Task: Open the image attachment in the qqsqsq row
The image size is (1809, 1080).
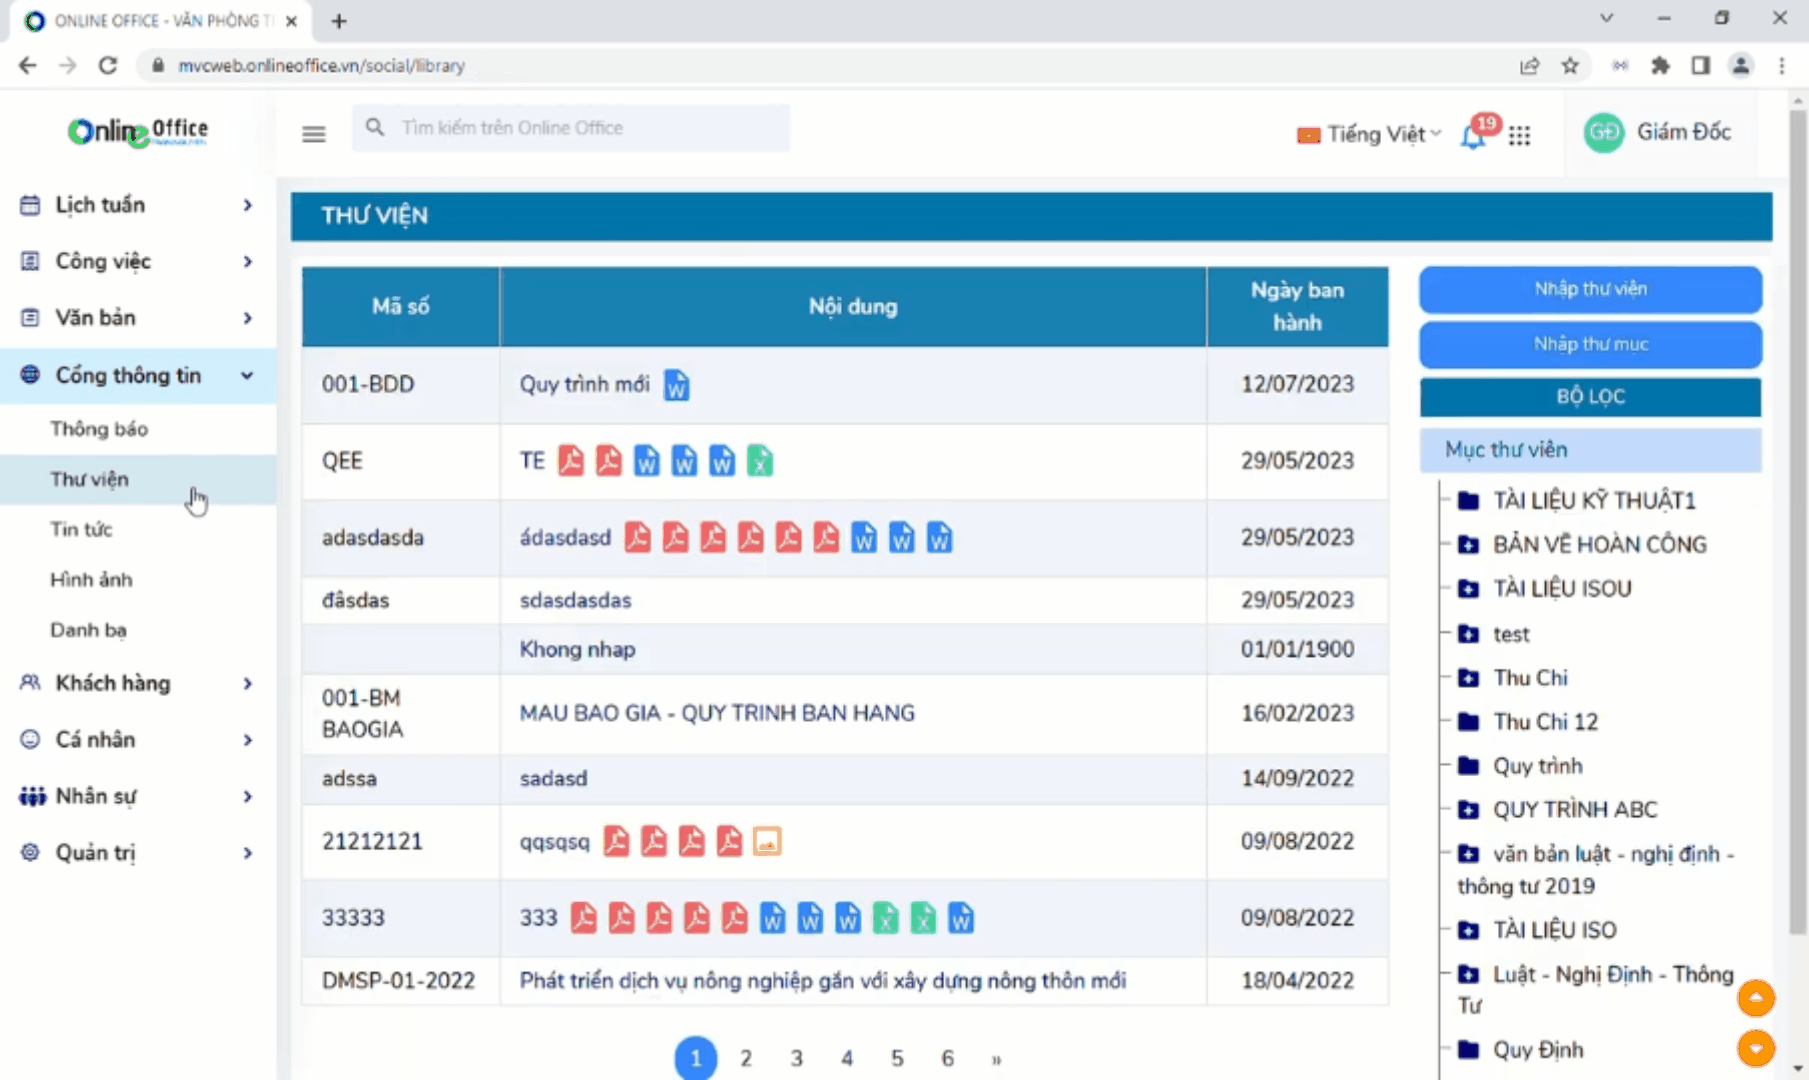Action: click(x=767, y=842)
